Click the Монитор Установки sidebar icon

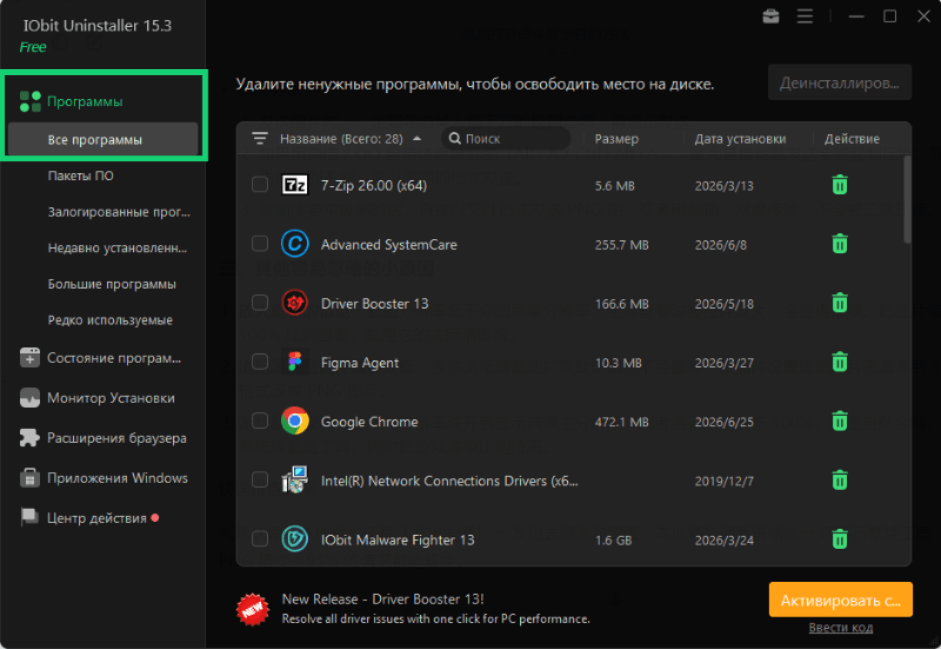pos(29,398)
